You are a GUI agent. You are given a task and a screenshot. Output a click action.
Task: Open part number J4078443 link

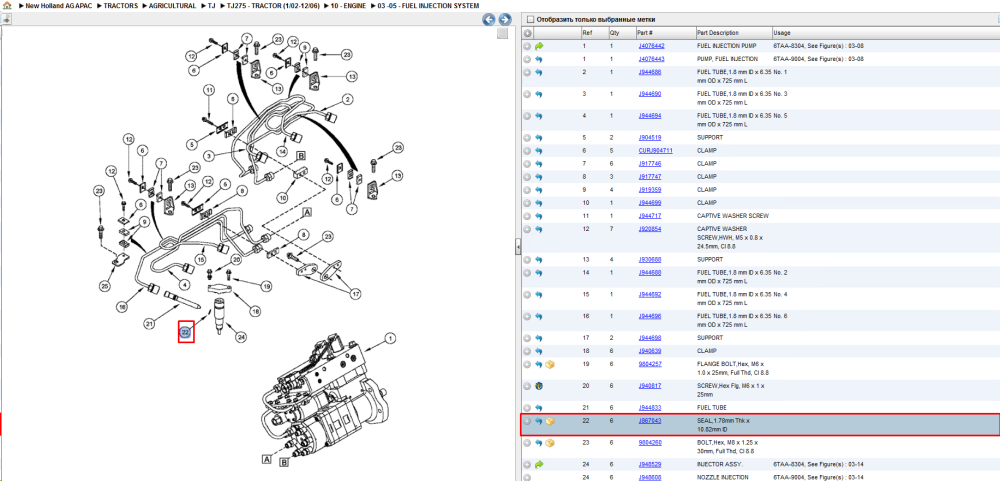click(x=651, y=59)
